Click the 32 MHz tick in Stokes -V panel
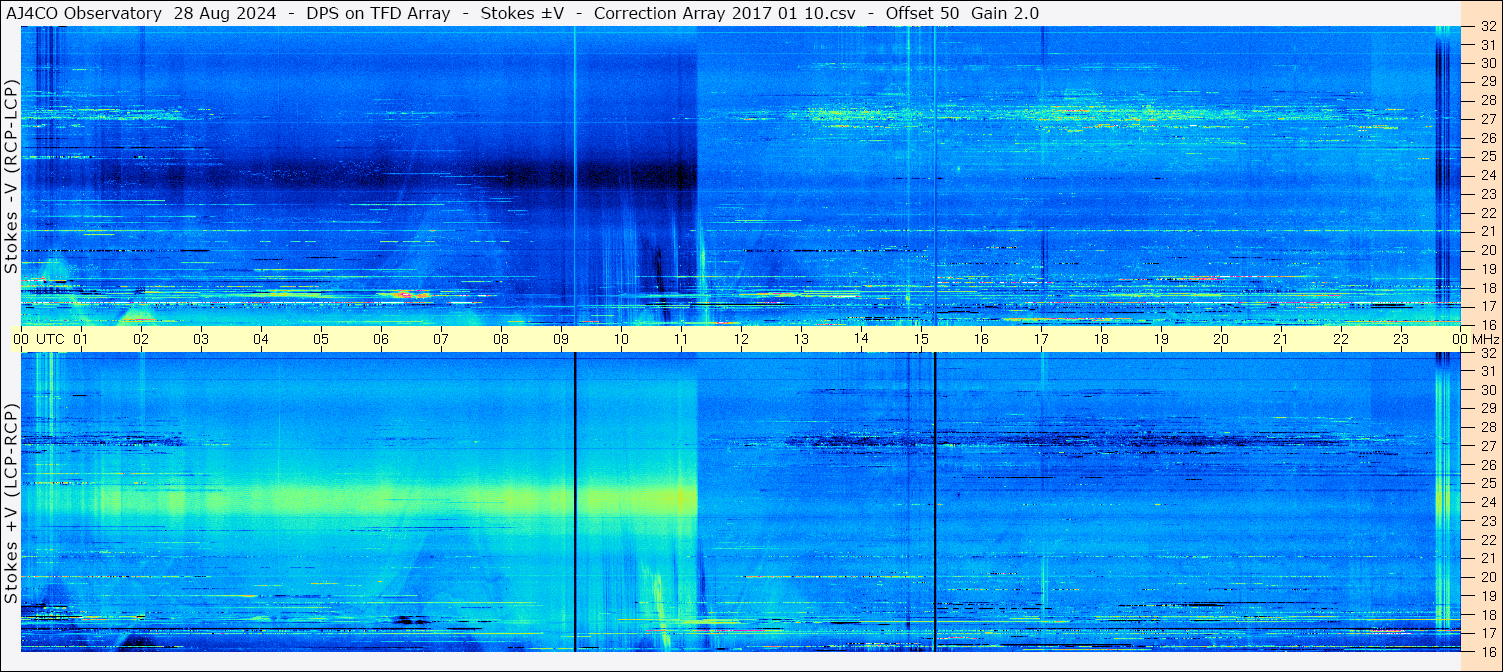 [1487, 27]
